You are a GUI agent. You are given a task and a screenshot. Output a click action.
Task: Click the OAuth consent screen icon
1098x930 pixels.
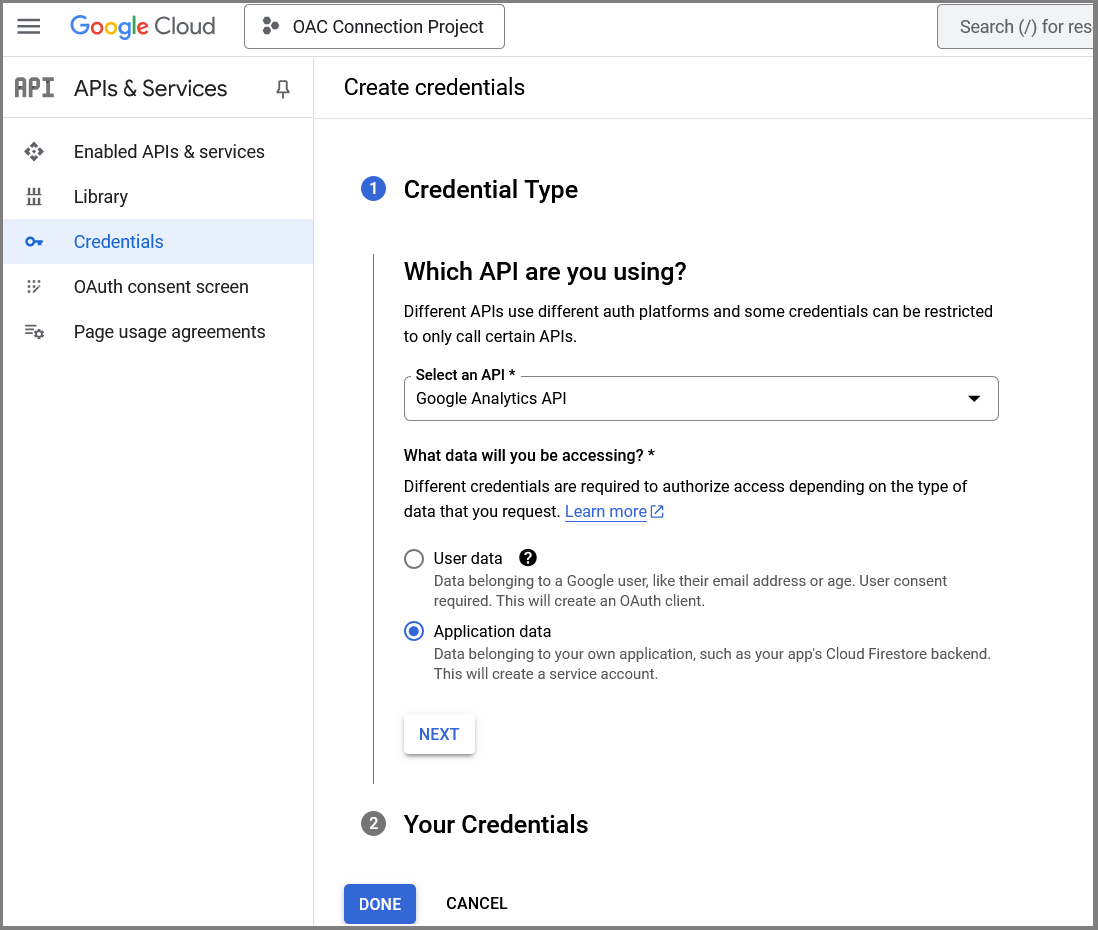pos(33,286)
